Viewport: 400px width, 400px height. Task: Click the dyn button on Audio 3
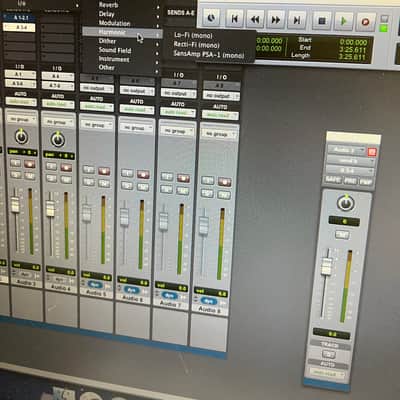pos(25,275)
